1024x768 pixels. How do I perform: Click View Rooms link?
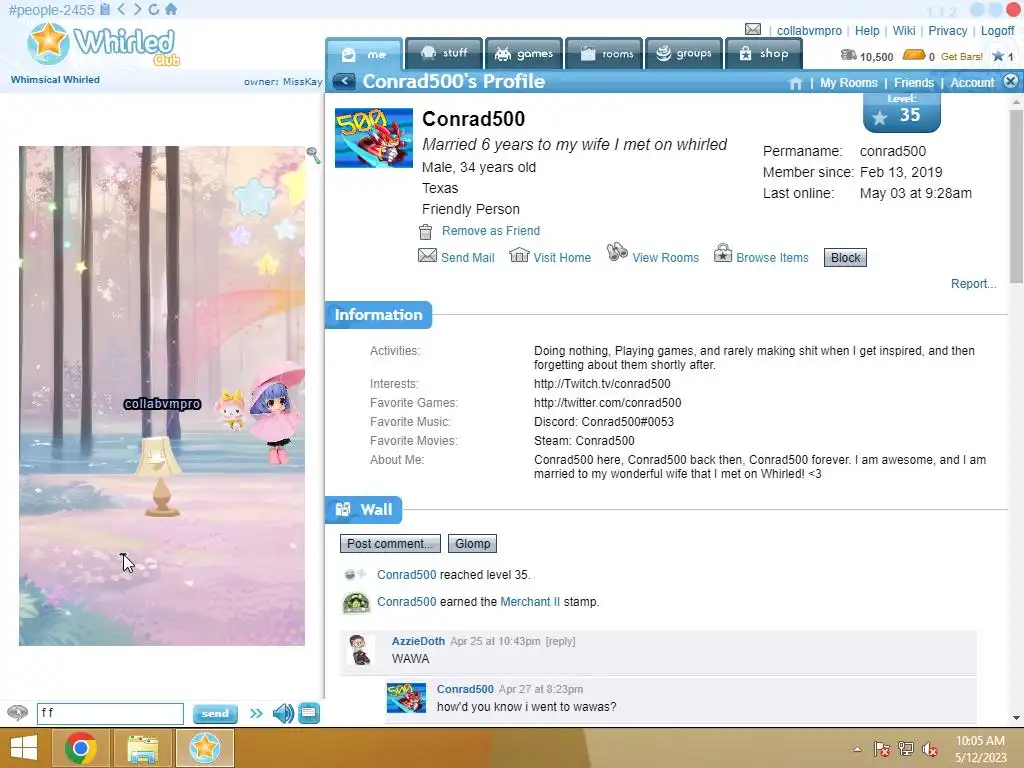tap(665, 257)
